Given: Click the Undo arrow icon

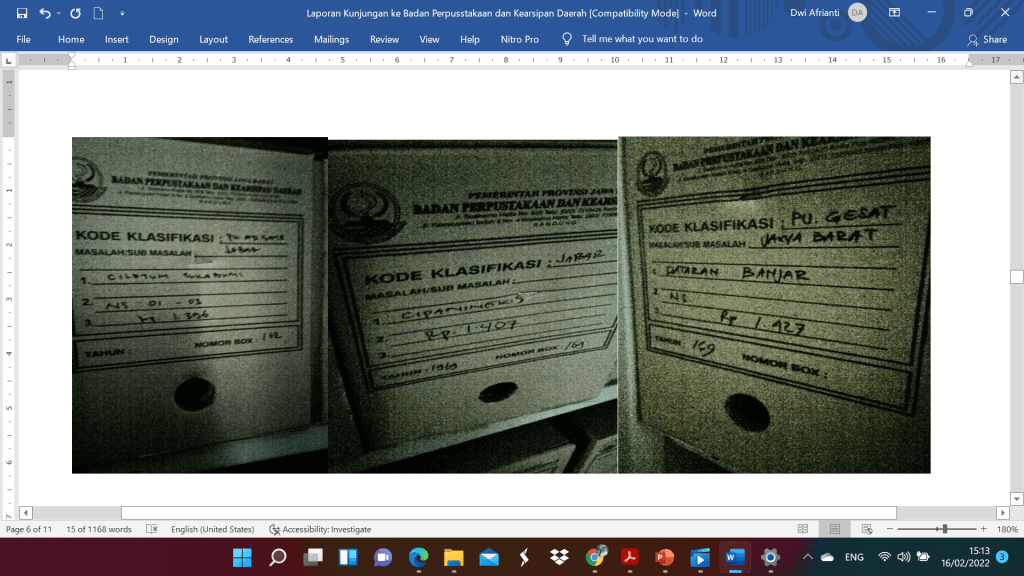Looking at the screenshot, I should [45, 13].
